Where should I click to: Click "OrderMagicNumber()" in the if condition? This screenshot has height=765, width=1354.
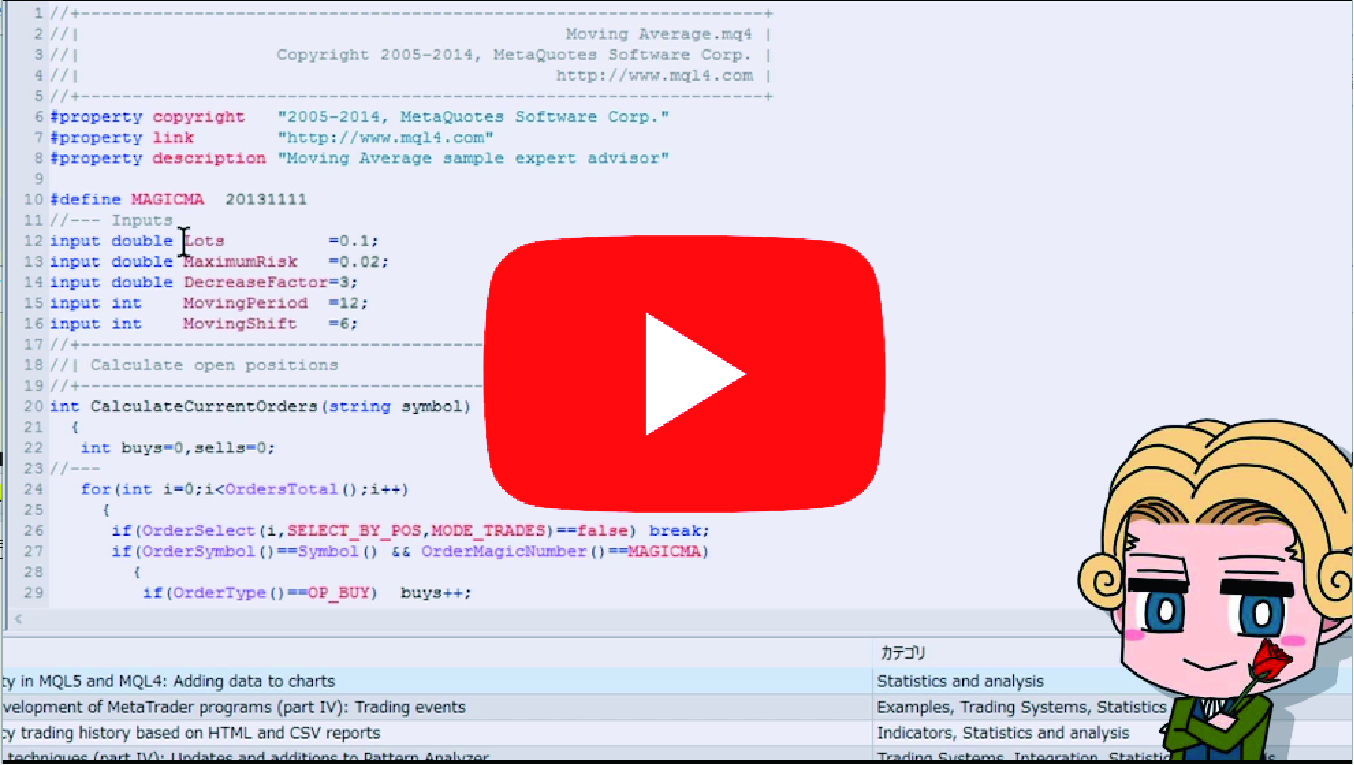514,551
